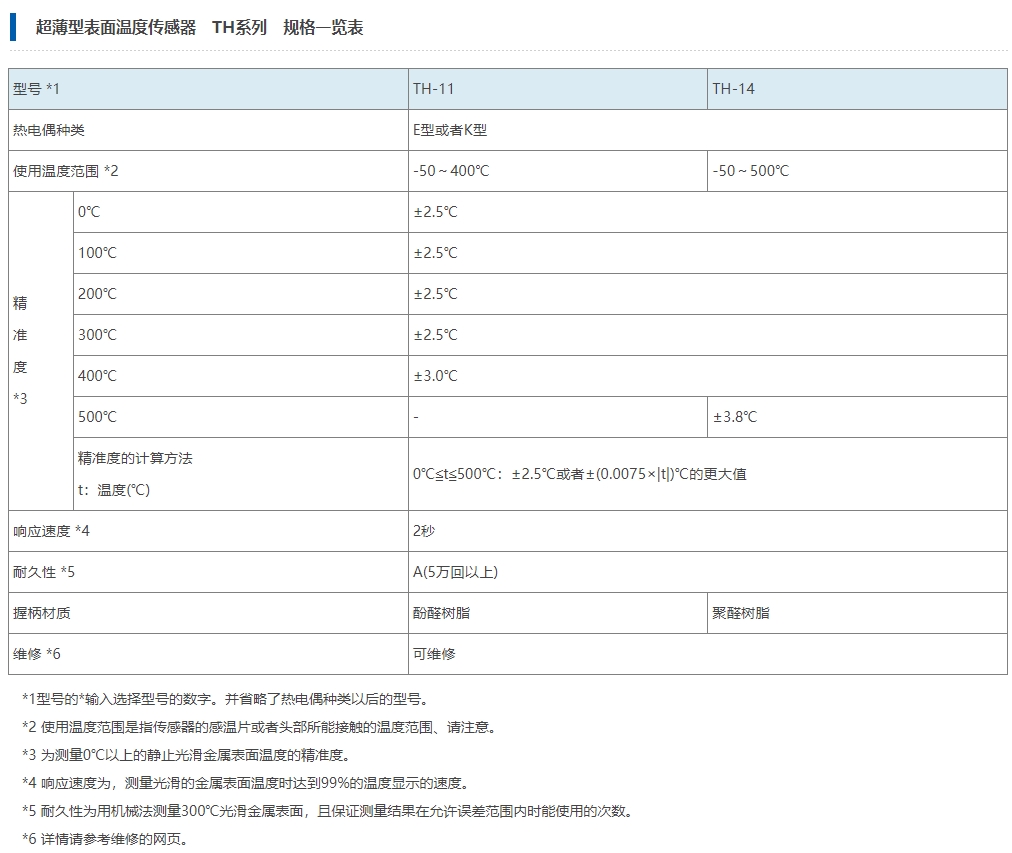The width and height of the screenshot is (1012, 853).
Task: Click the ±3.0℃ value
Action: tap(436, 376)
